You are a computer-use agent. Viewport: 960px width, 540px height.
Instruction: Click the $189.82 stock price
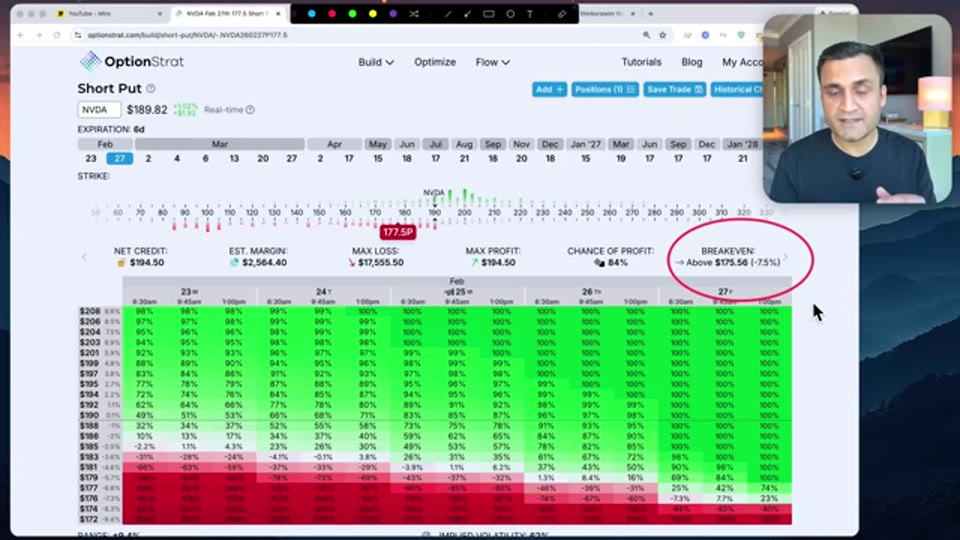pos(147,110)
